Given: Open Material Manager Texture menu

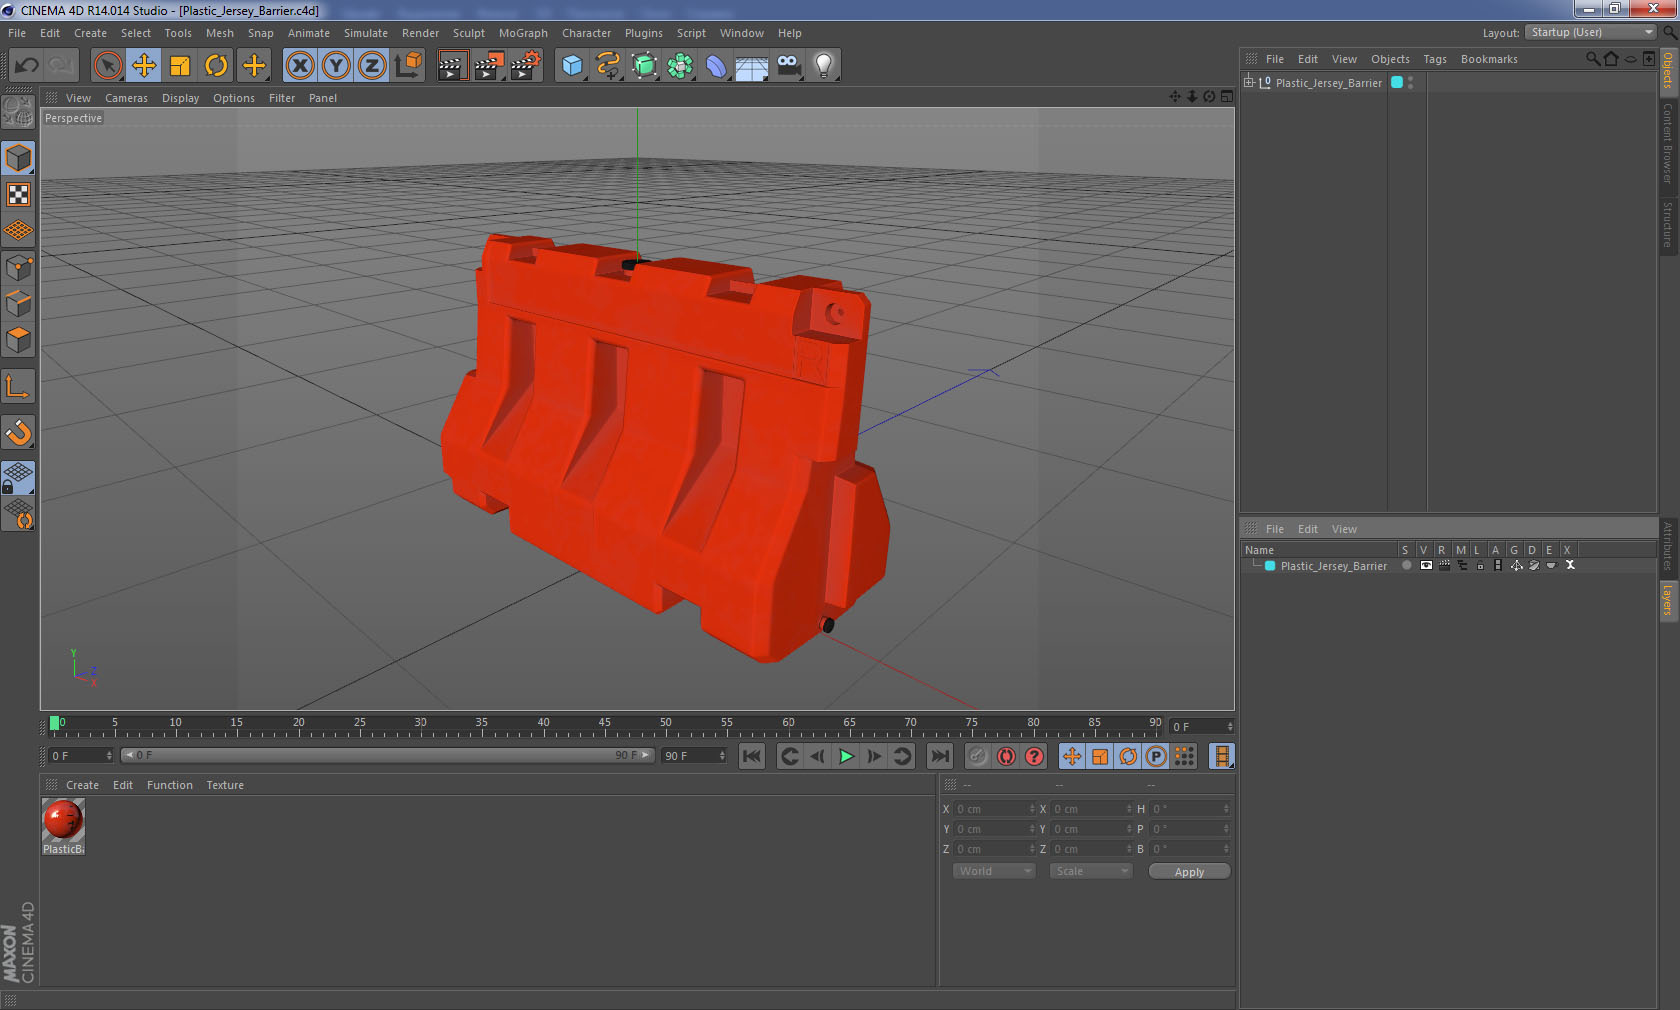Looking at the screenshot, I should click(x=225, y=785).
